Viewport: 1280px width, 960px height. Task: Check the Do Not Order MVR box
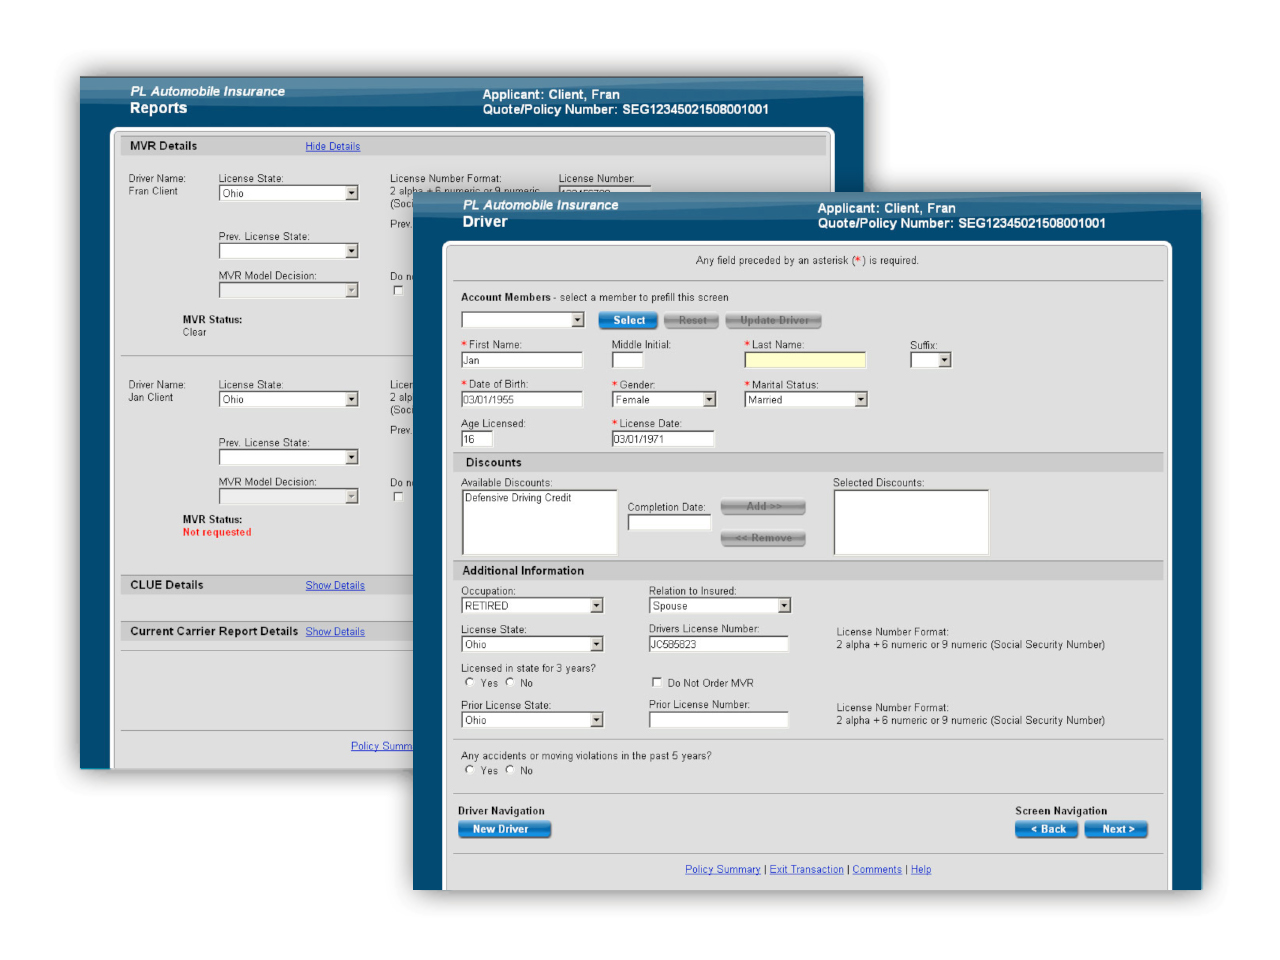point(657,683)
